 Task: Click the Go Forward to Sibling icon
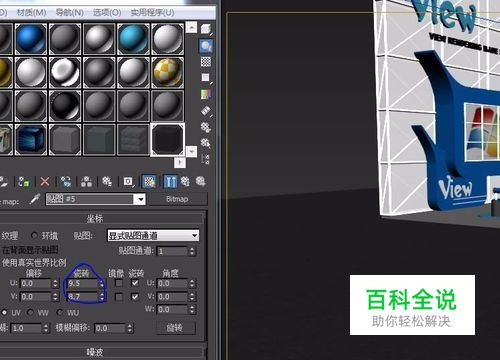[x=200, y=182]
